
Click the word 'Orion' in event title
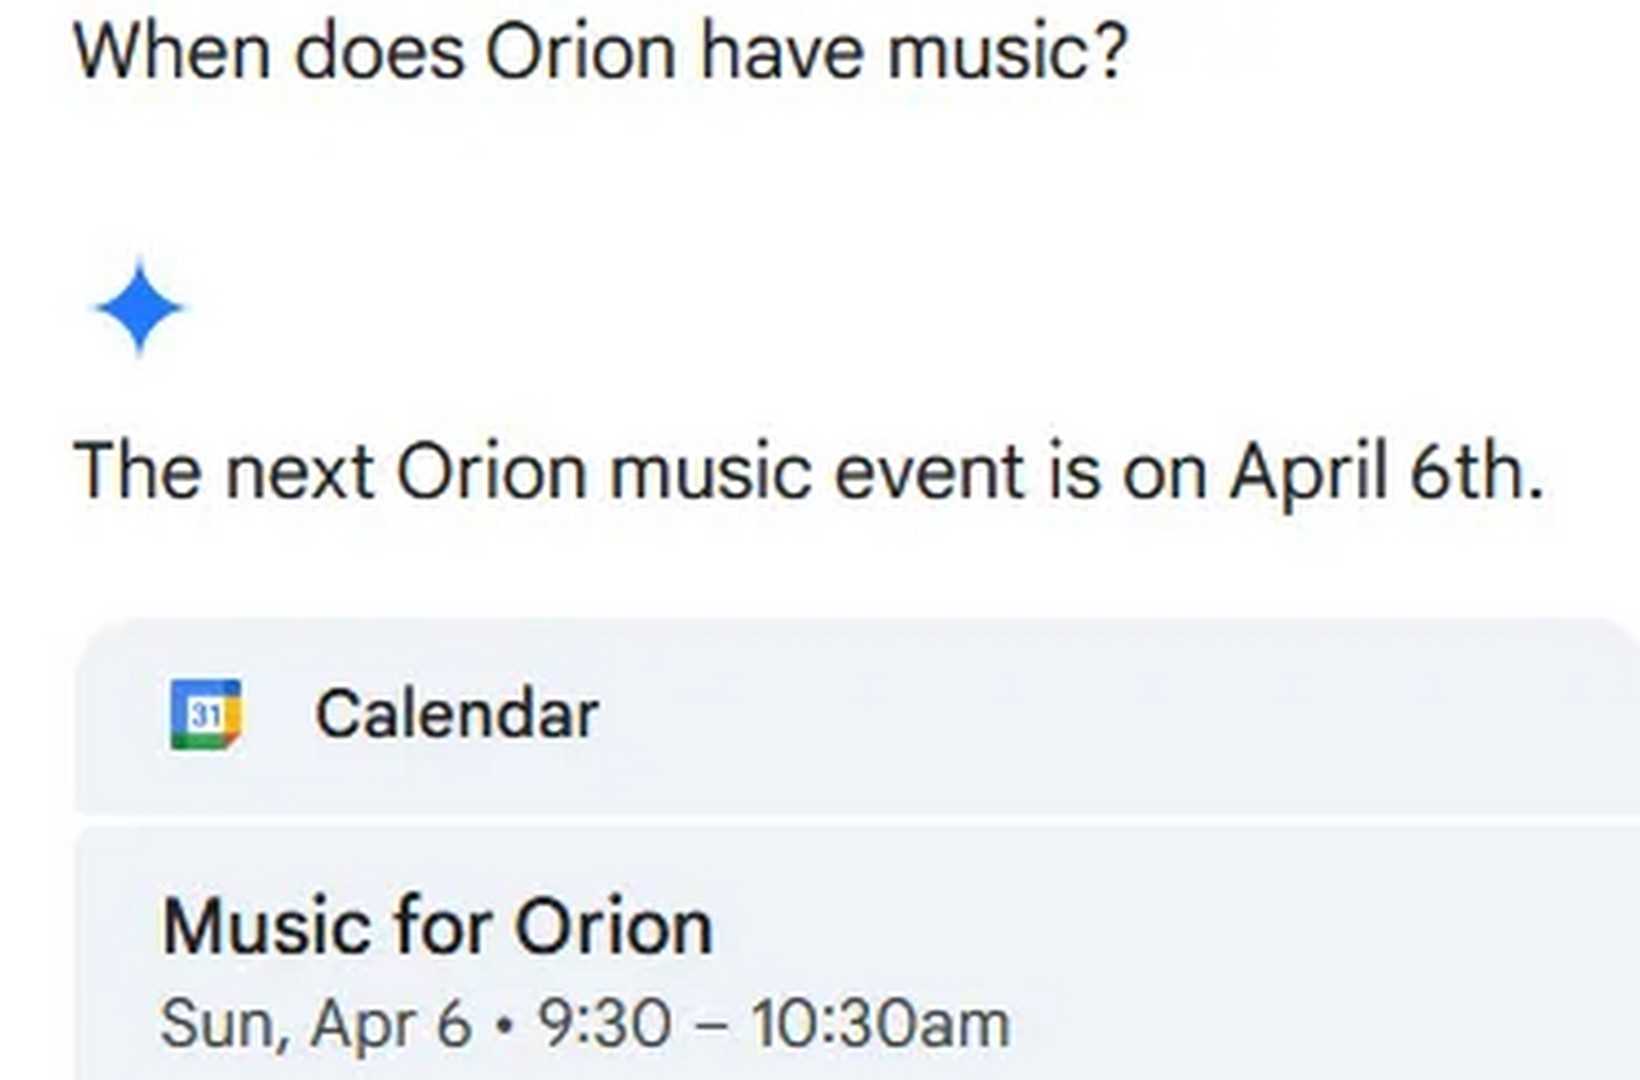pyautogui.click(x=613, y=926)
